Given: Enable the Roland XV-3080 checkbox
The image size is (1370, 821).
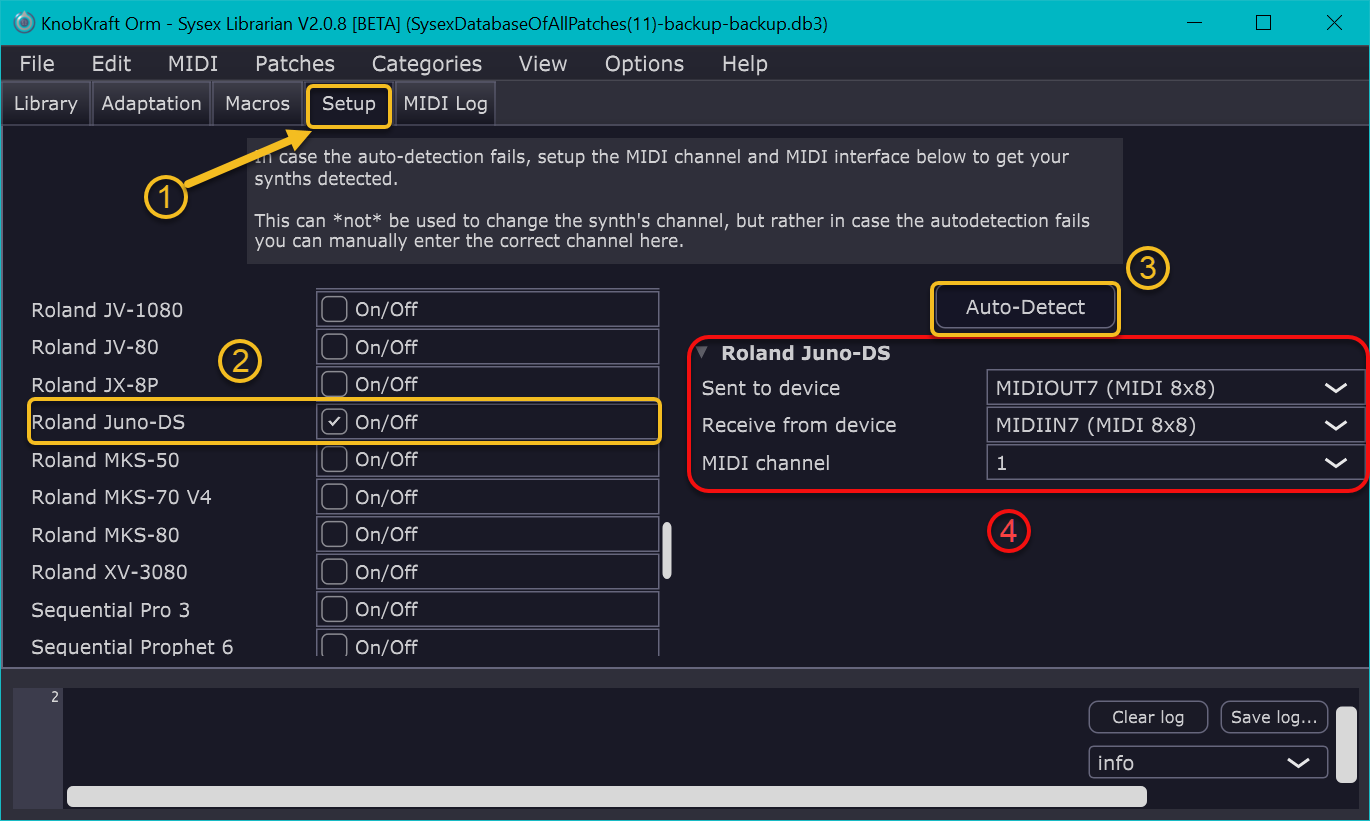Looking at the screenshot, I should pyautogui.click(x=334, y=572).
